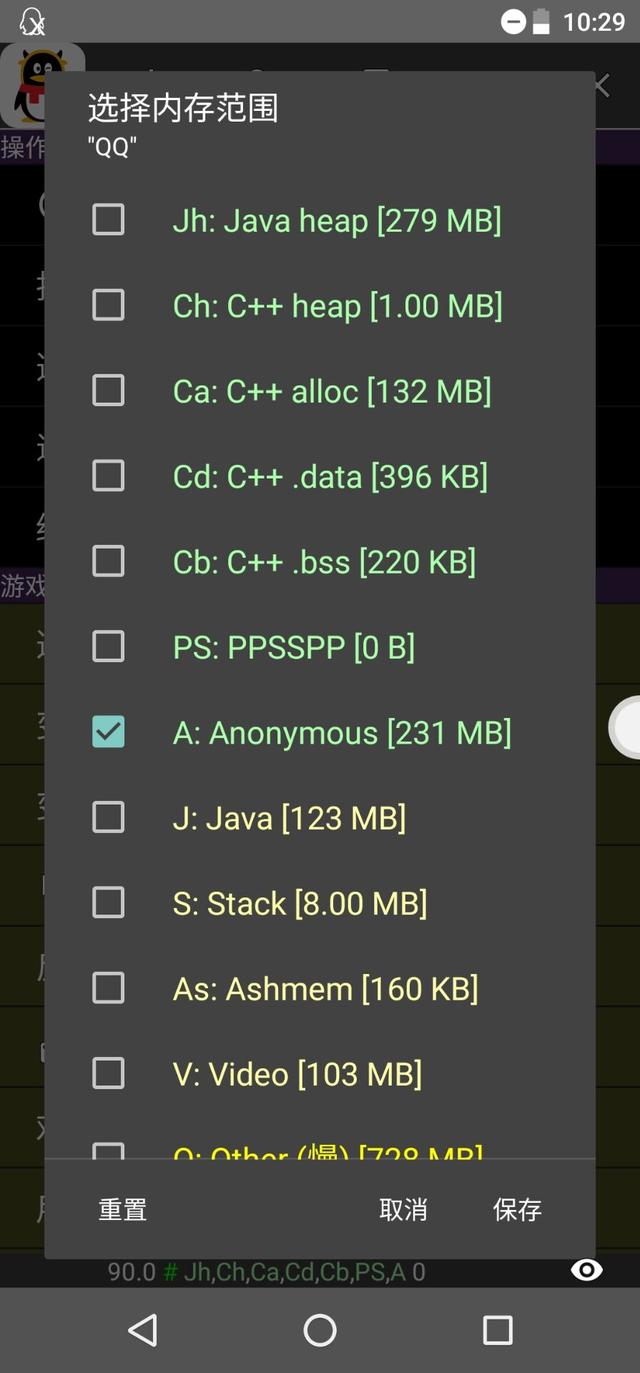Screen dimensions: 640x1373
Task: Uncheck the A: Anonymous memory range
Action: point(108,732)
